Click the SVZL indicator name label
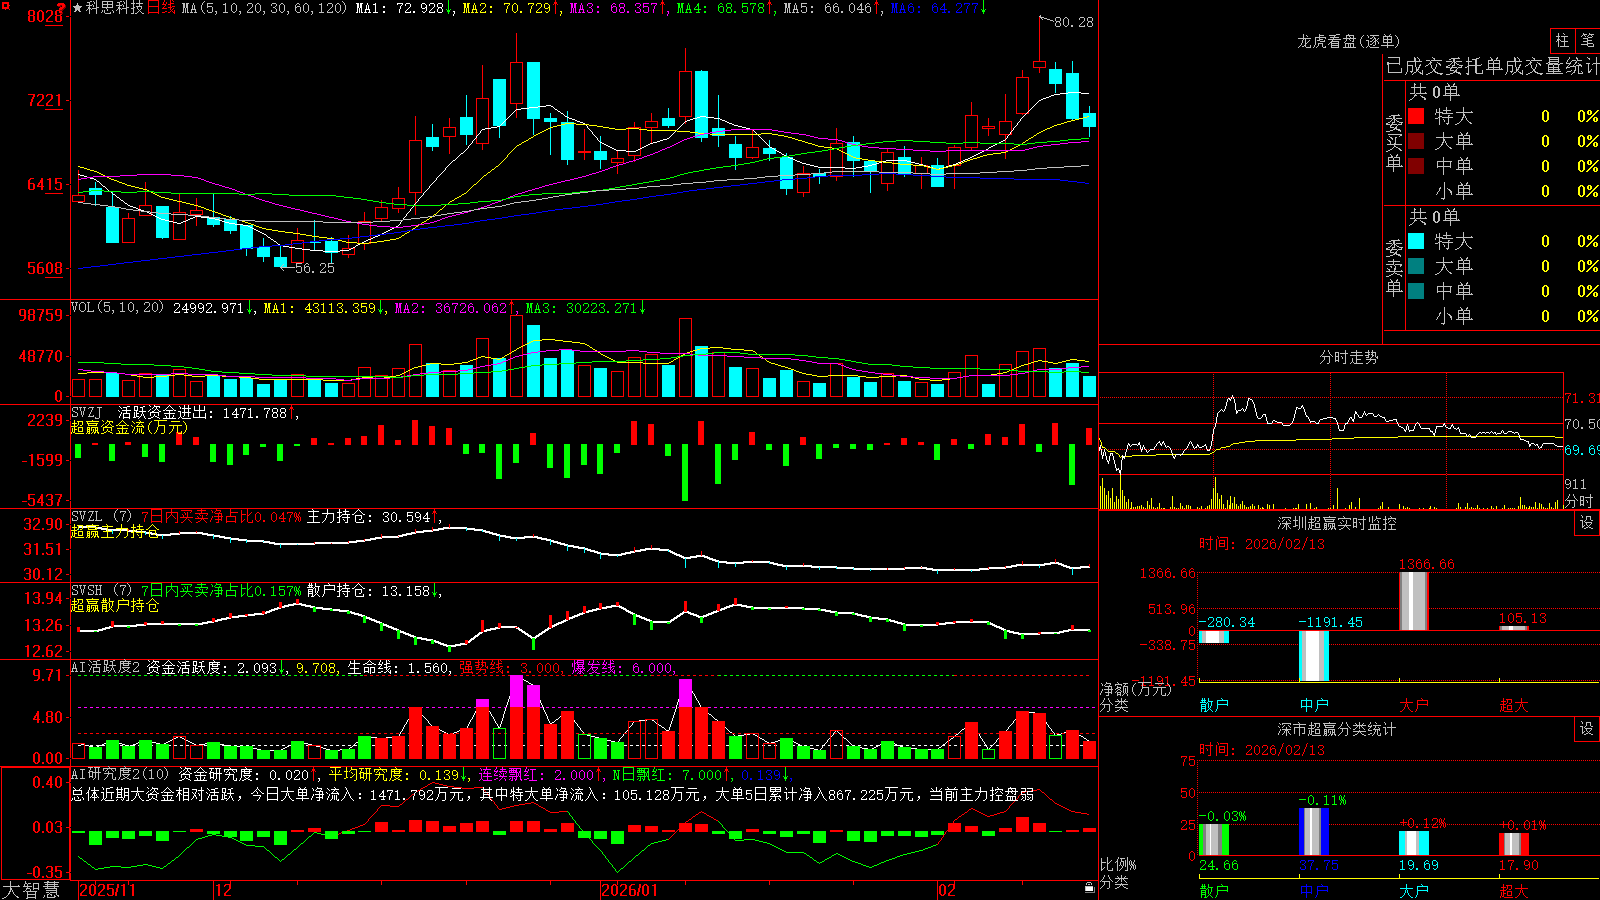Image resolution: width=1600 pixels, height=900 pixels. tap(87, 517)
